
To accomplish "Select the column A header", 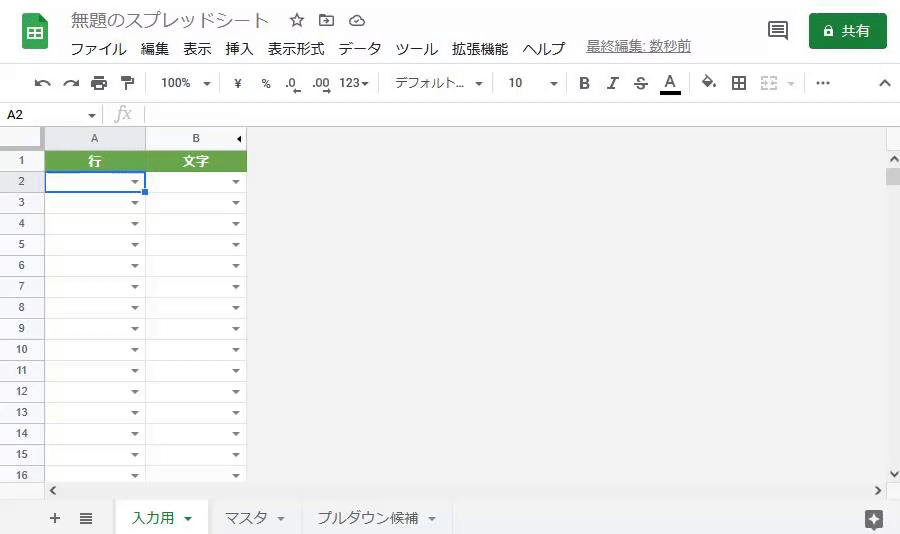I will point(95,138).
